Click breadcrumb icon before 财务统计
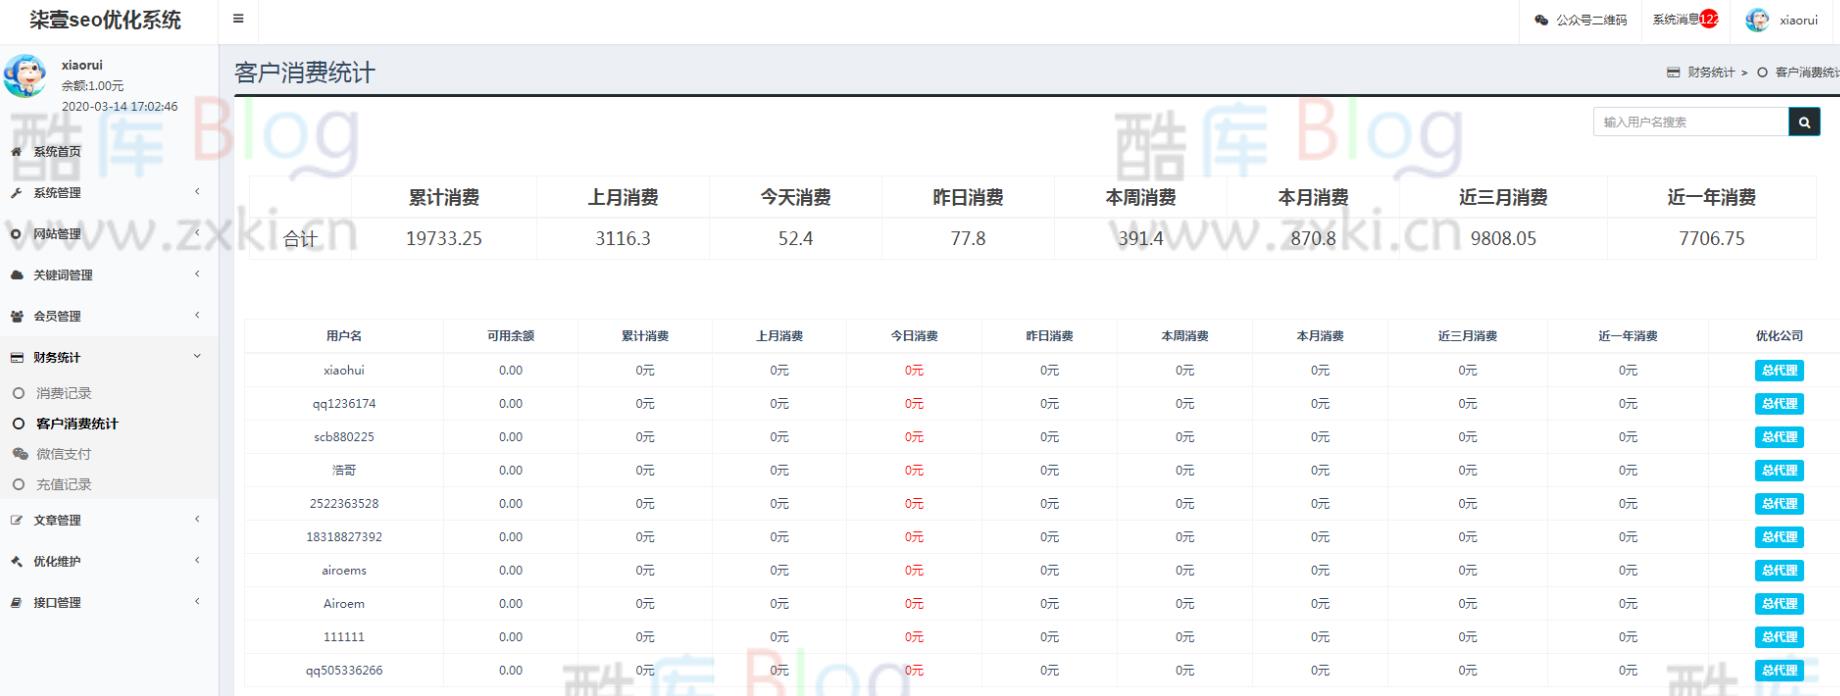 pyautogui.click(x=1673, y=72)
